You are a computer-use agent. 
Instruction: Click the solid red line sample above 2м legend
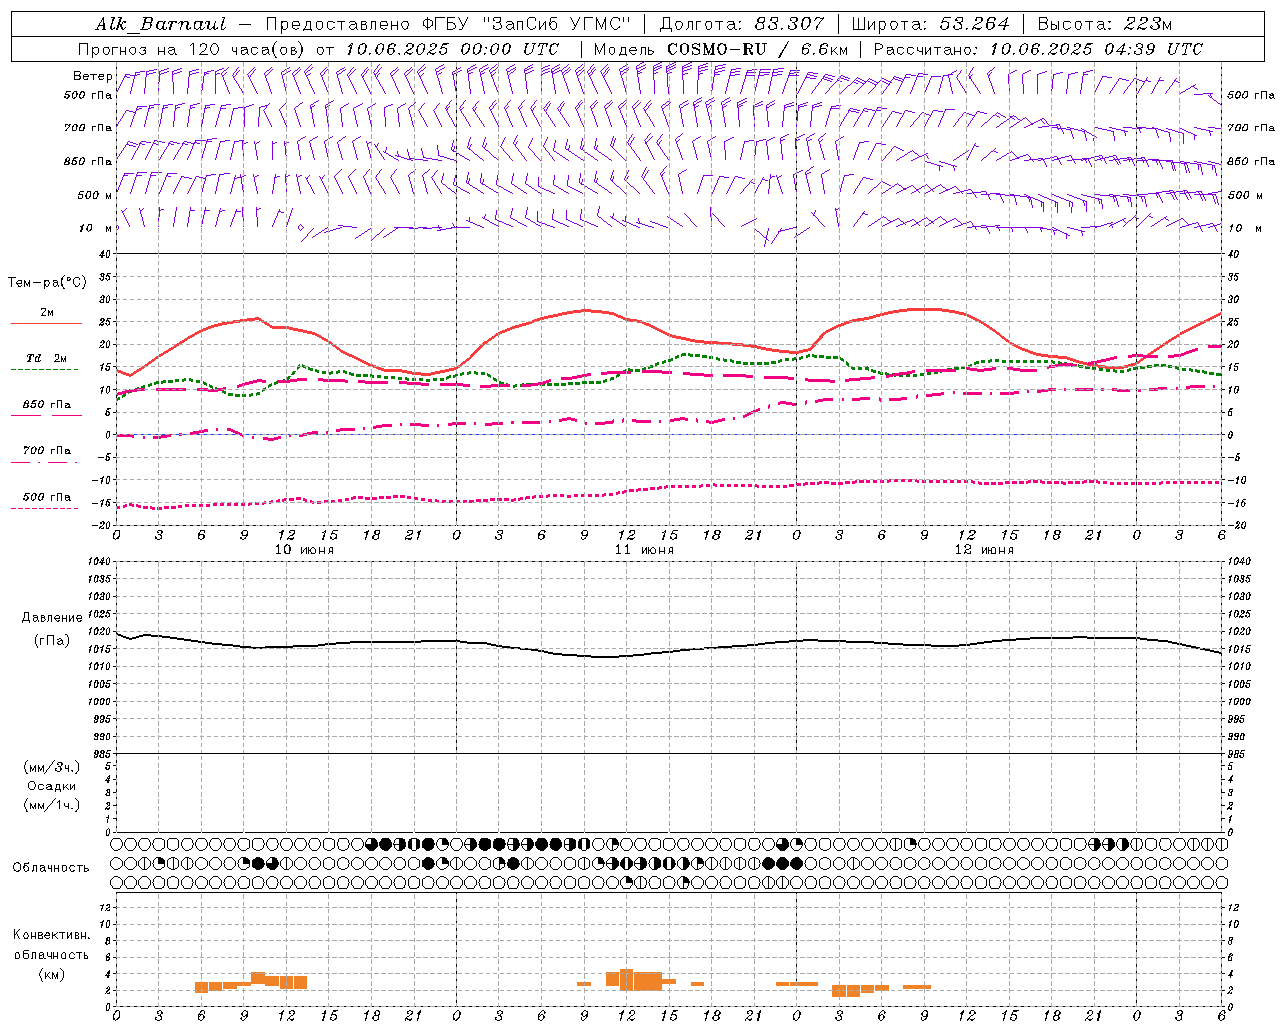pos(46,323)
